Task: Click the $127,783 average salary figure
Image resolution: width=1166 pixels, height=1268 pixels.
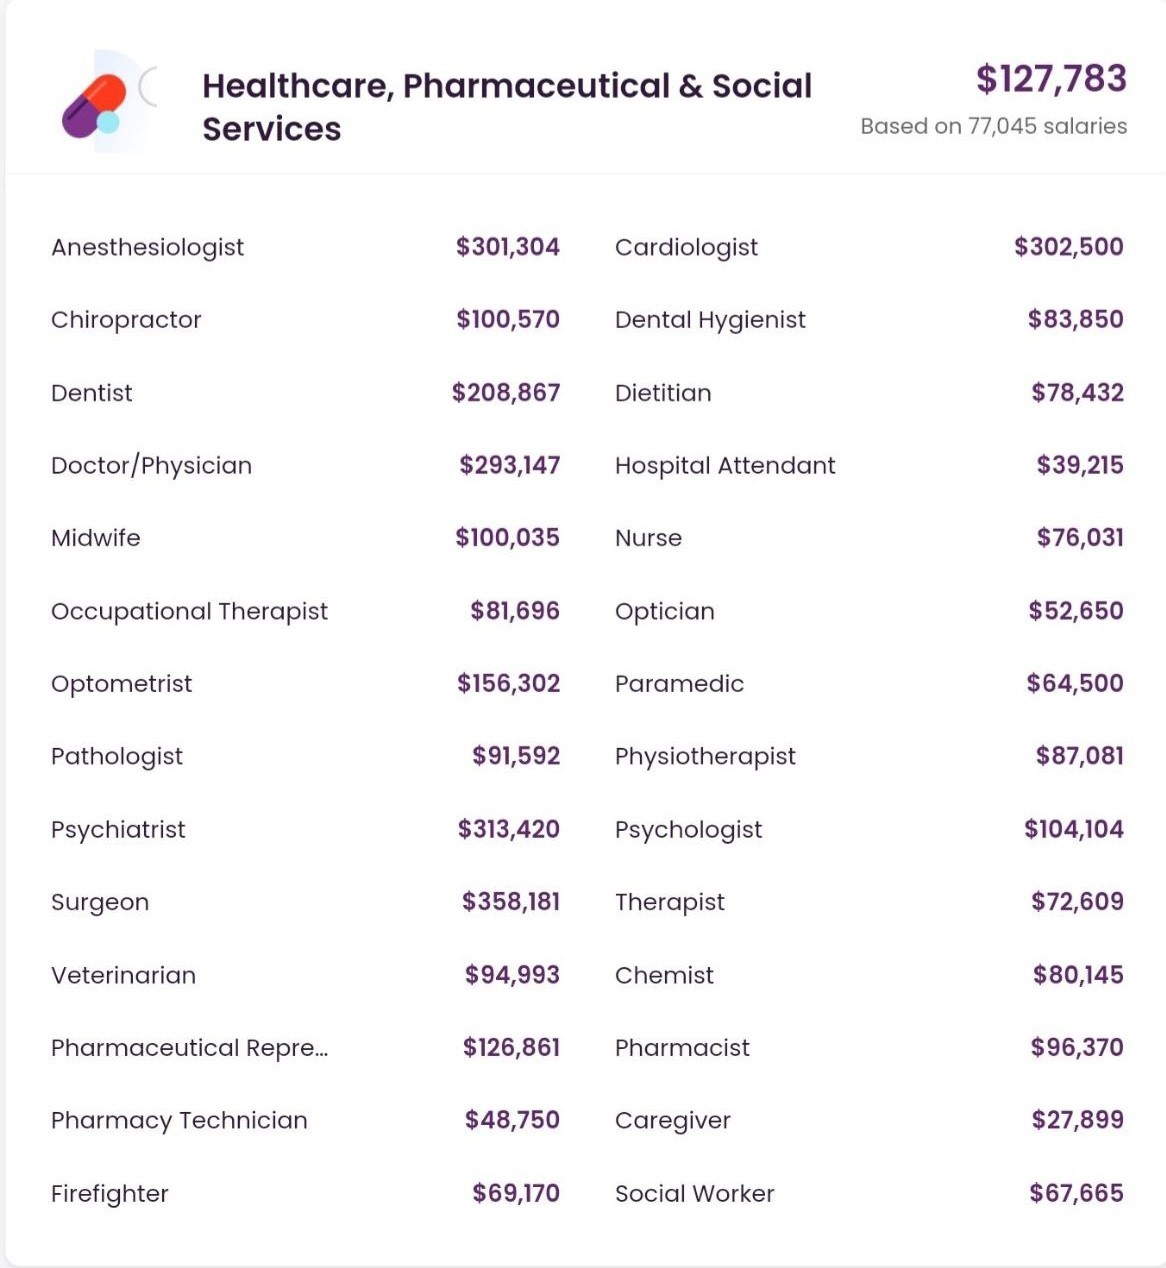Action: [1051, 79]
